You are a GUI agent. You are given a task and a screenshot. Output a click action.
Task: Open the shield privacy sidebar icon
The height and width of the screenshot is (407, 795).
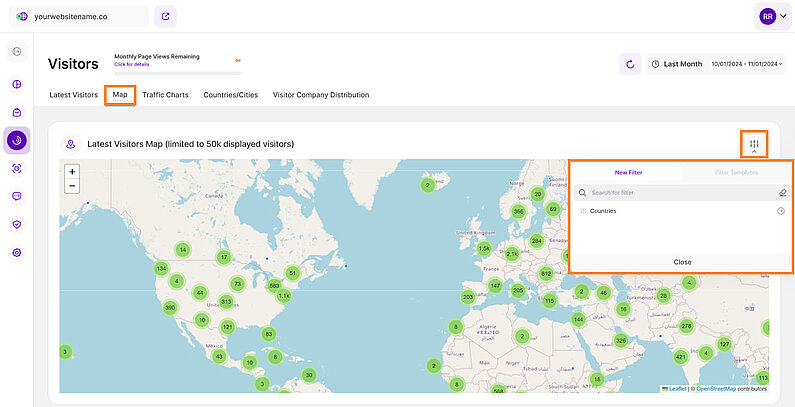click(17, 224)
